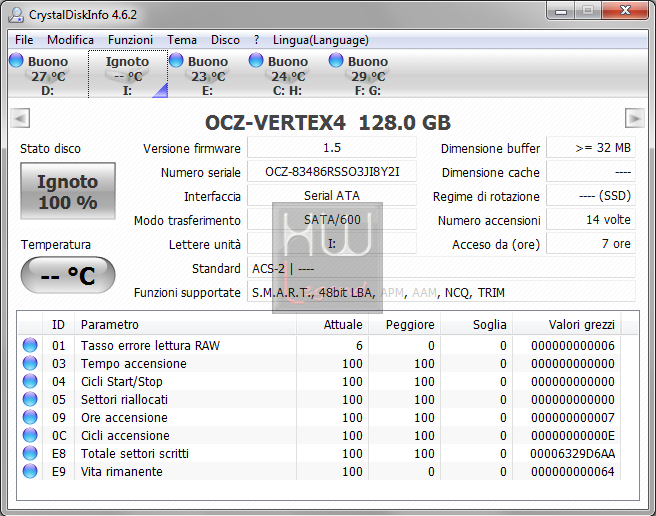Open the Tema menu
The width and height of the screenshot is (656, 516).
(182, 40)
